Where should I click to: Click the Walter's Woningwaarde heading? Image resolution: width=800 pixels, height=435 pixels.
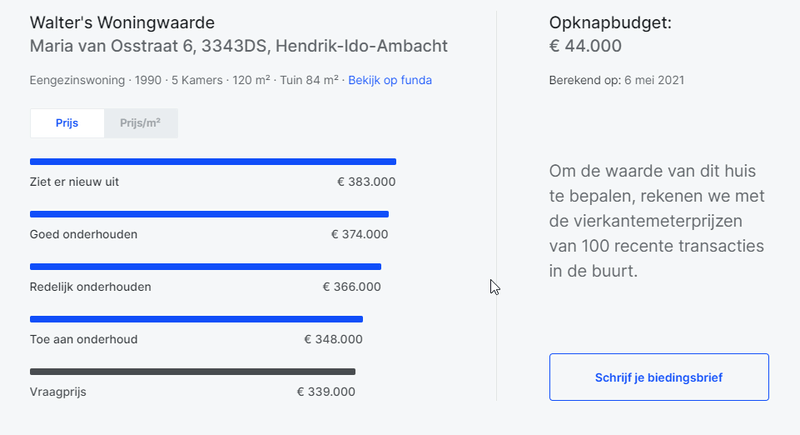(122, 23)
